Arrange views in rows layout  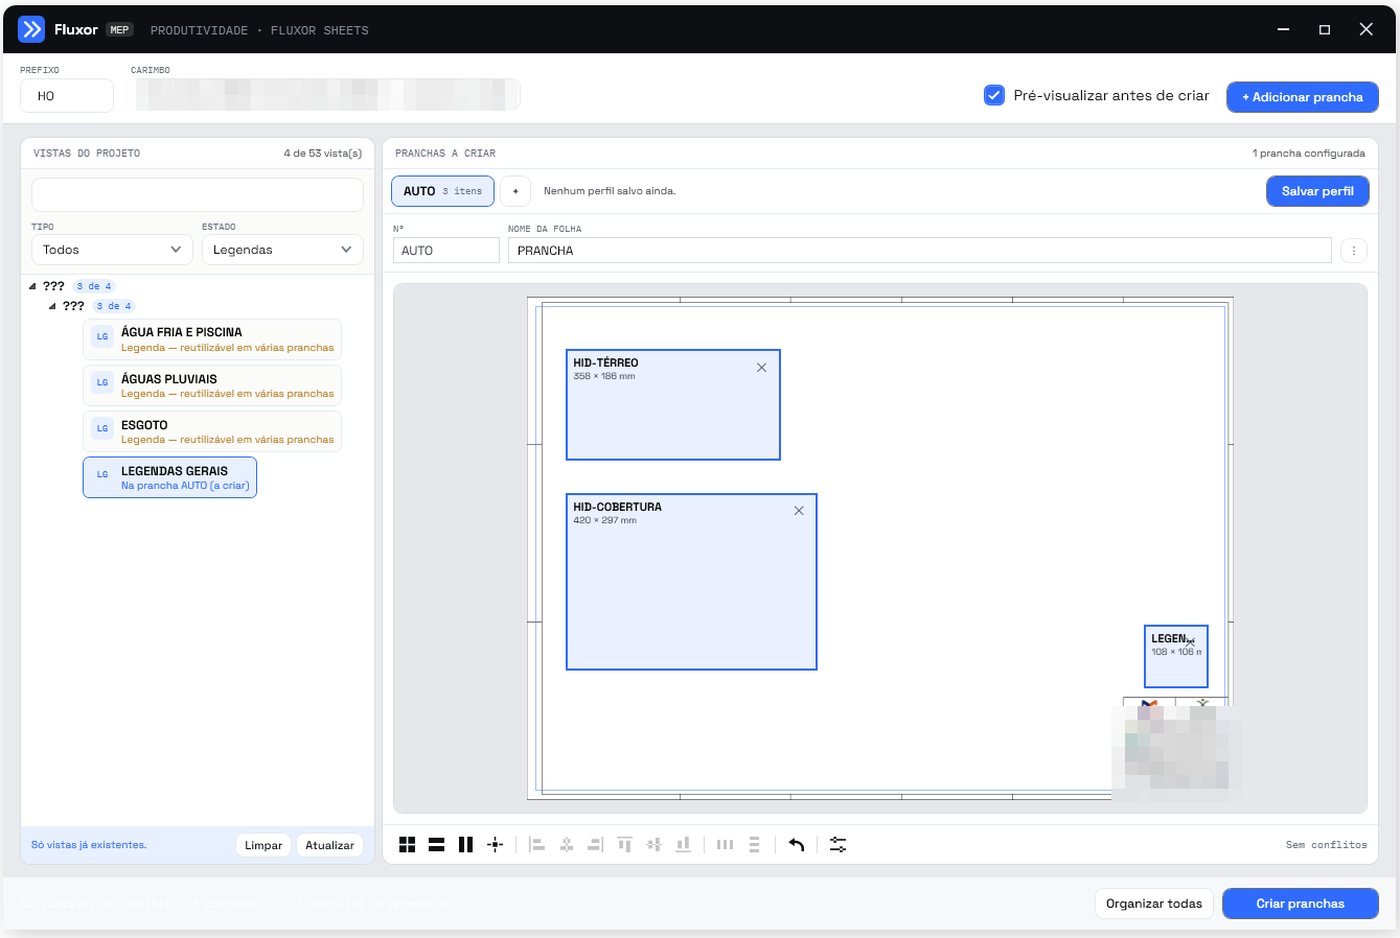click(x=436, y=845)
